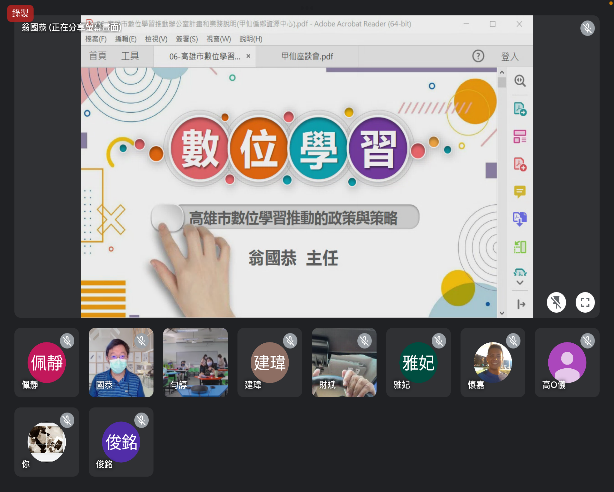Open the purple Combine Files tool icon
Screen dimensions: 614x492
pos(520,219)
